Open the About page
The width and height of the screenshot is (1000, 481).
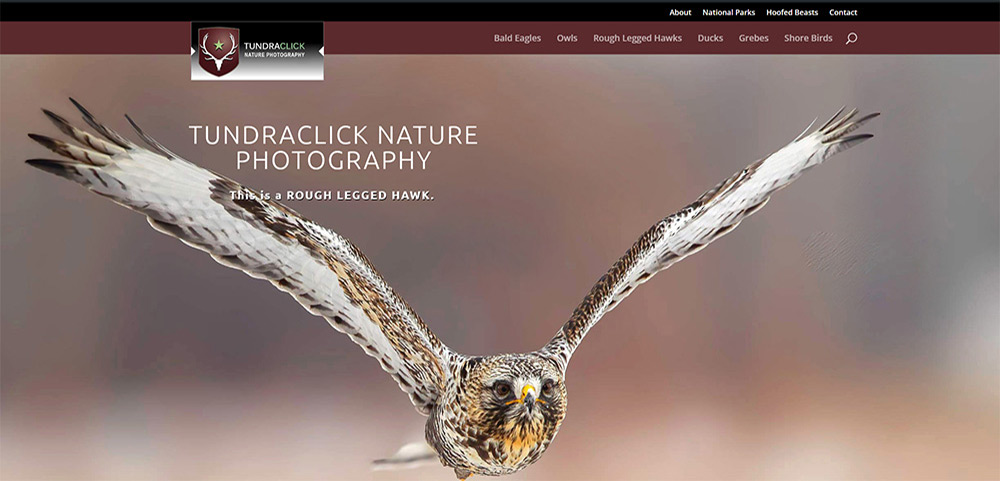(x=680, y=13)
